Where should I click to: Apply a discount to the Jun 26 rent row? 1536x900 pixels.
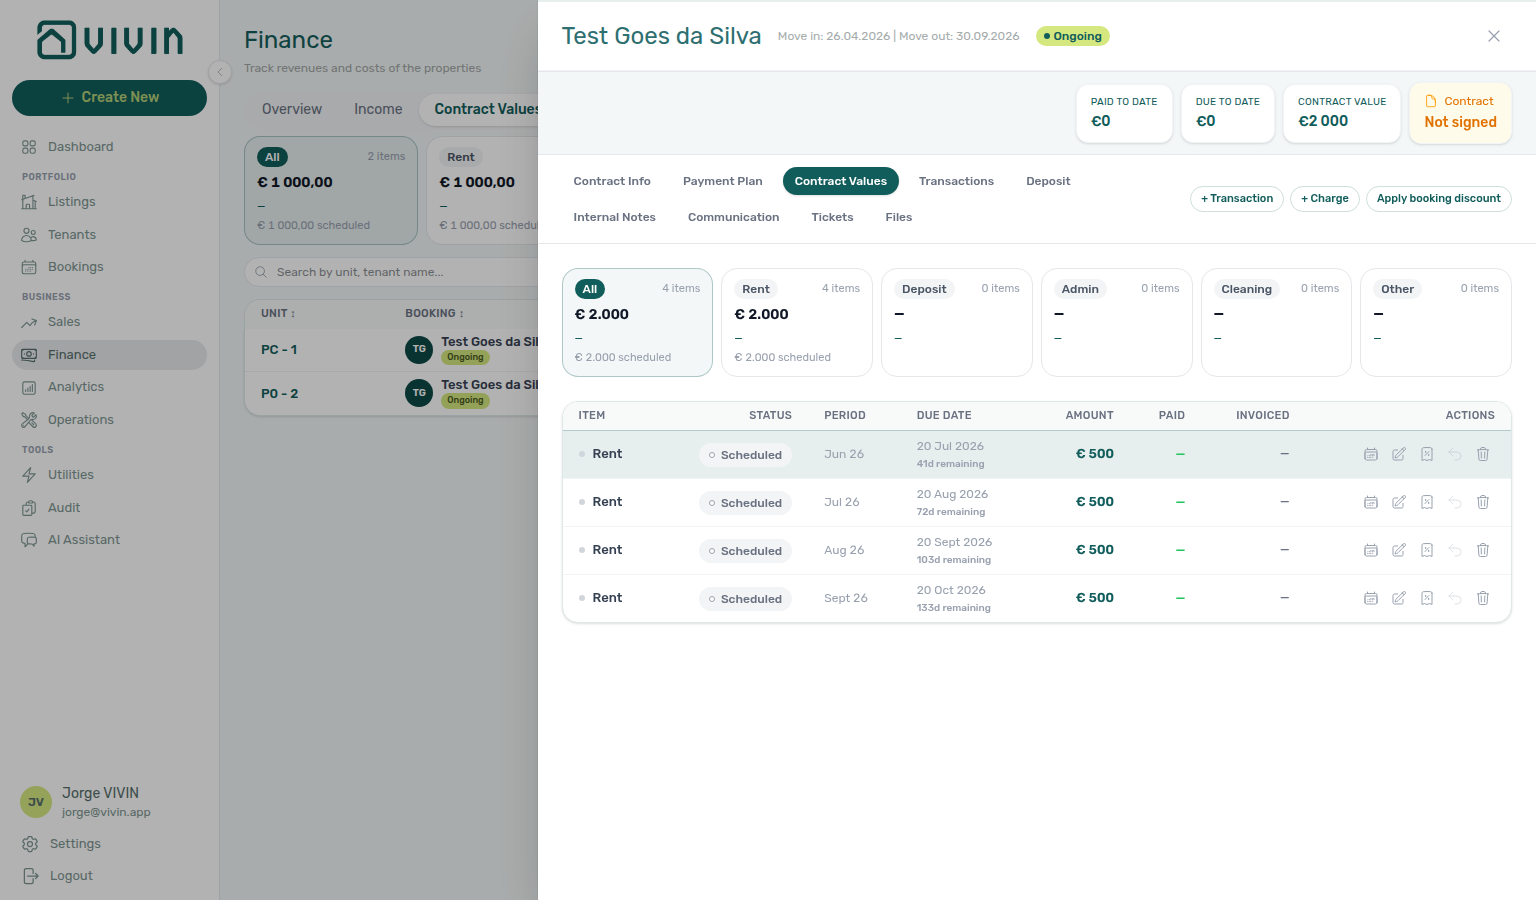1427,454
